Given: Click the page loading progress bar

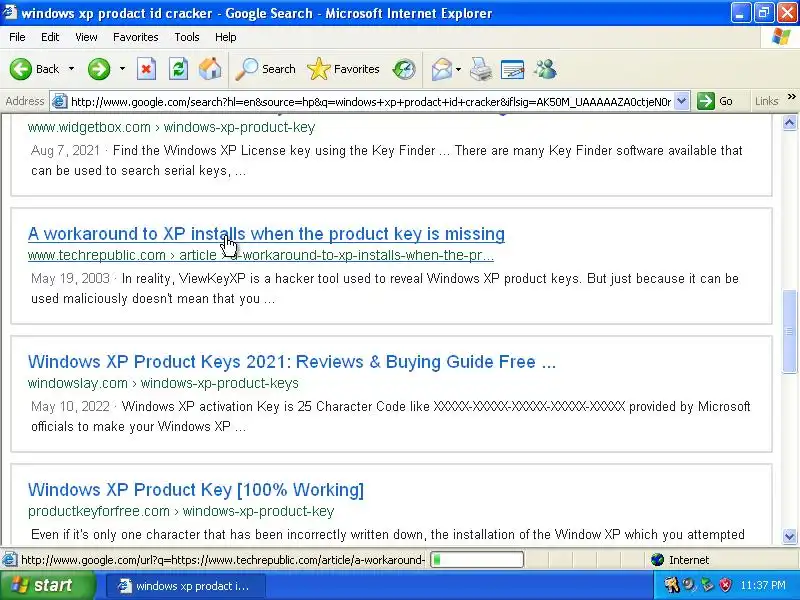Looking at the screenshot, I should pos(477,560).
